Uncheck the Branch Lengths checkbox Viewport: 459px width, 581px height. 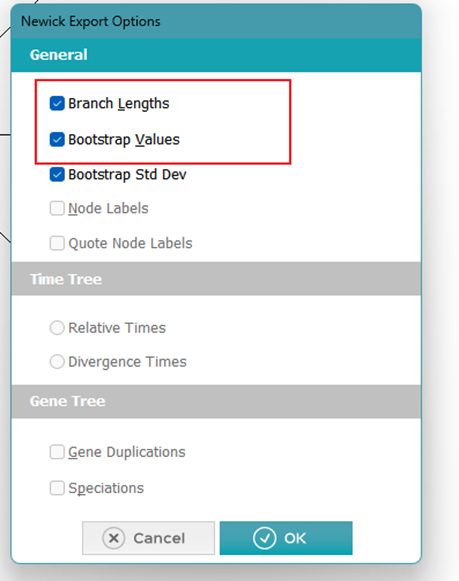coord(57,103)
